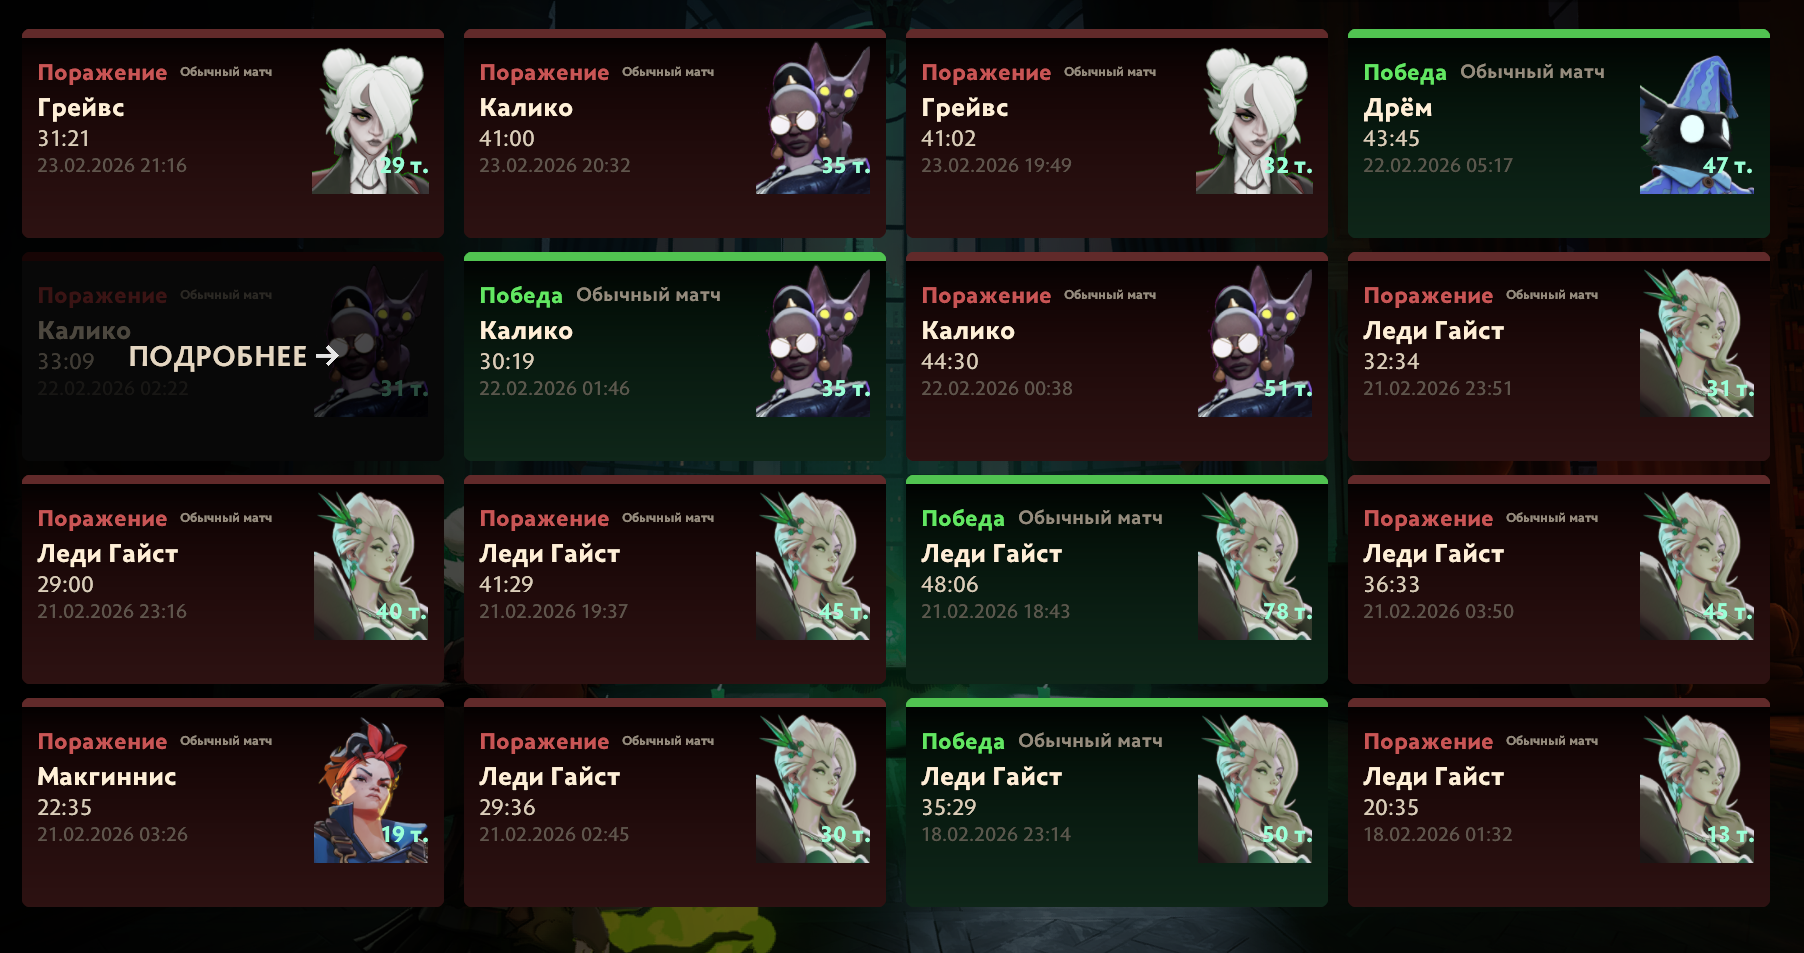Select the Леди Гайст defeat dated 21.02.2026 02:45
1804x953 pixels.
(675, 803)
